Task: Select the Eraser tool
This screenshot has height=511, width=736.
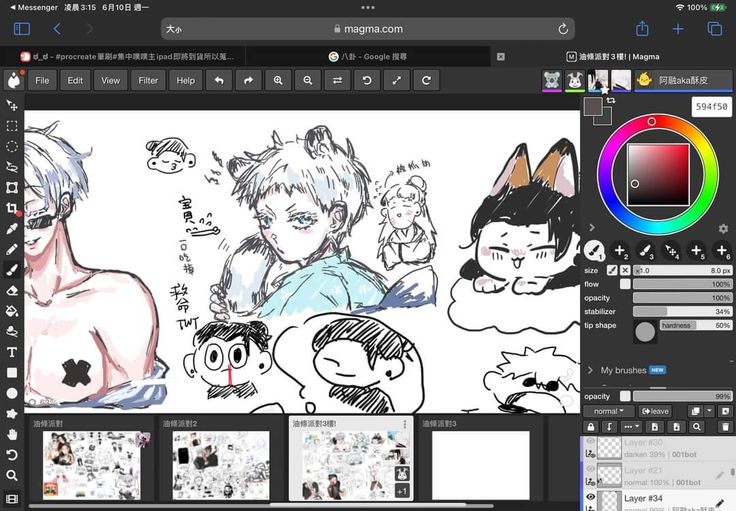Action: coord(12,290)
